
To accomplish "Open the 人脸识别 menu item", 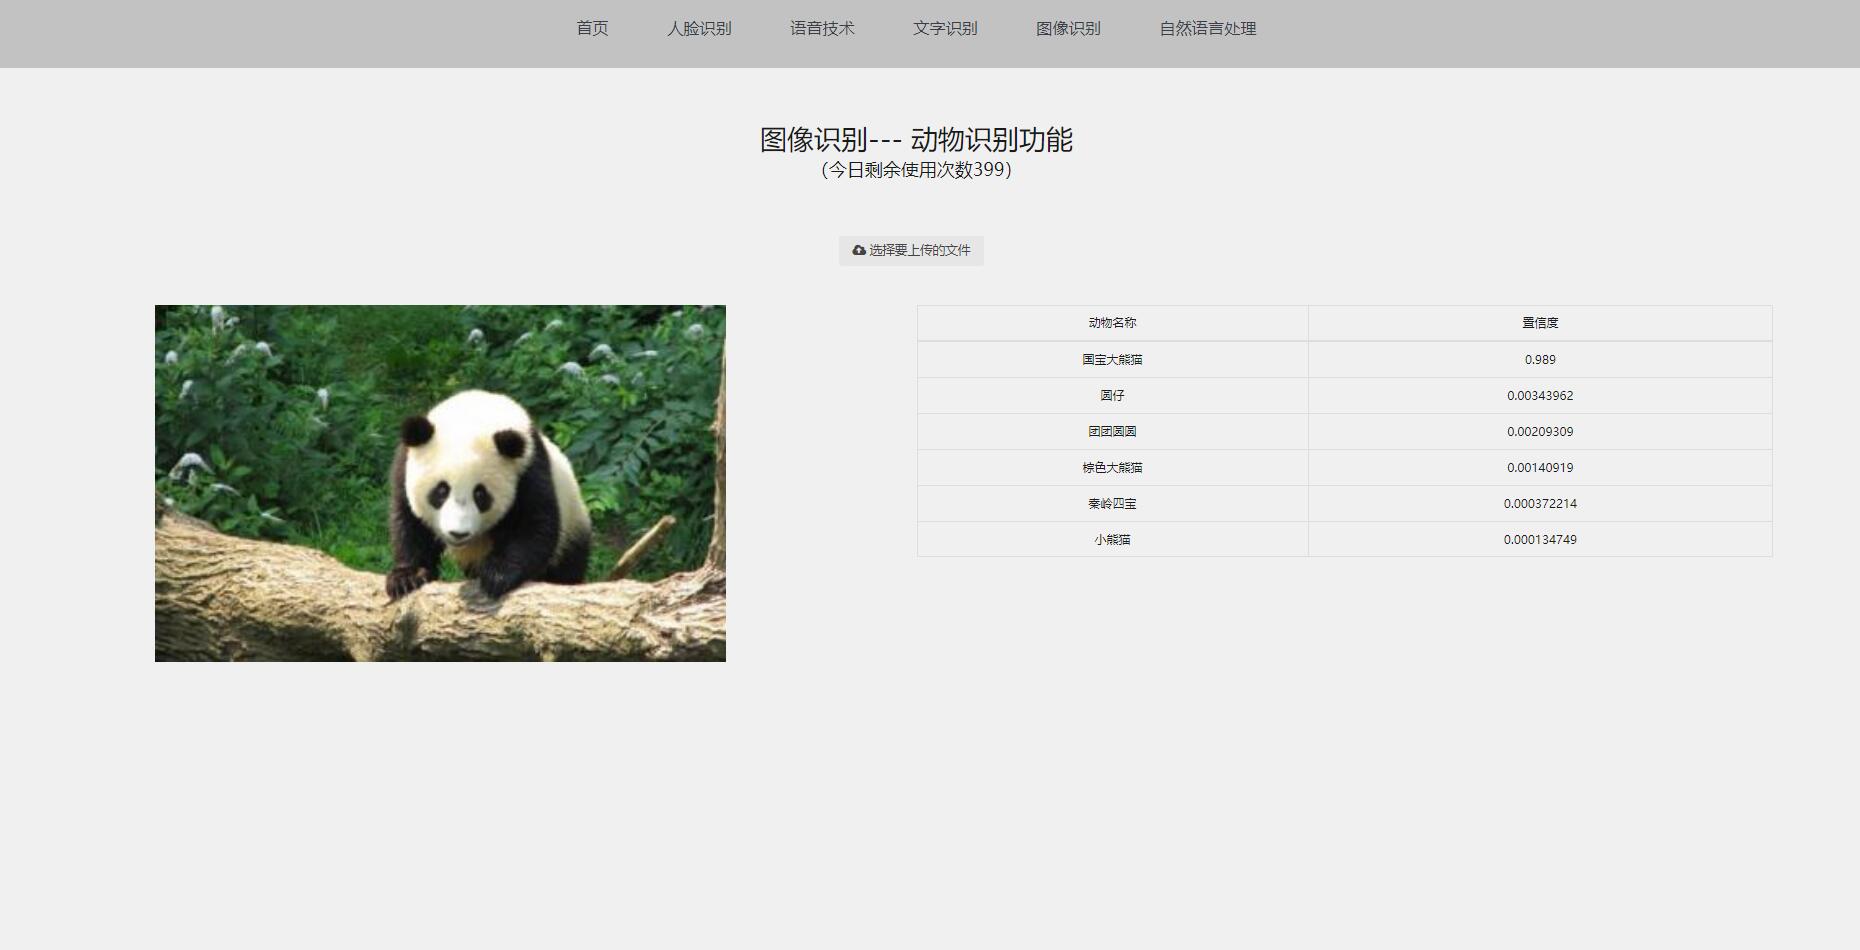I will 699,29.
